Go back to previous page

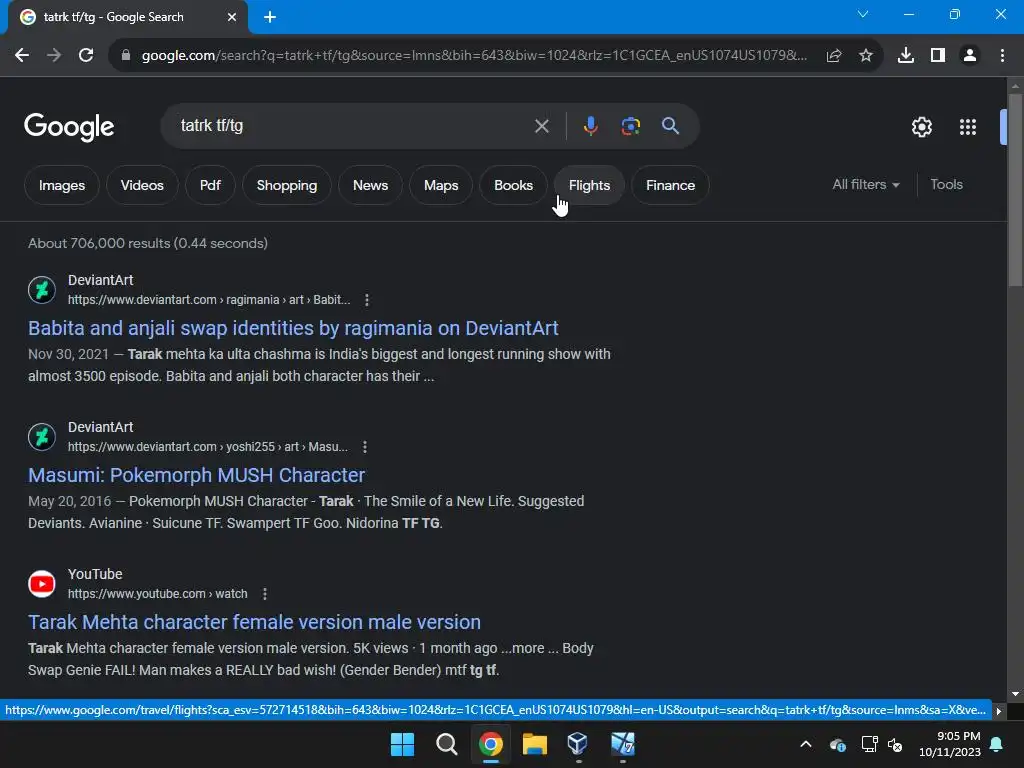click(22, 56)
